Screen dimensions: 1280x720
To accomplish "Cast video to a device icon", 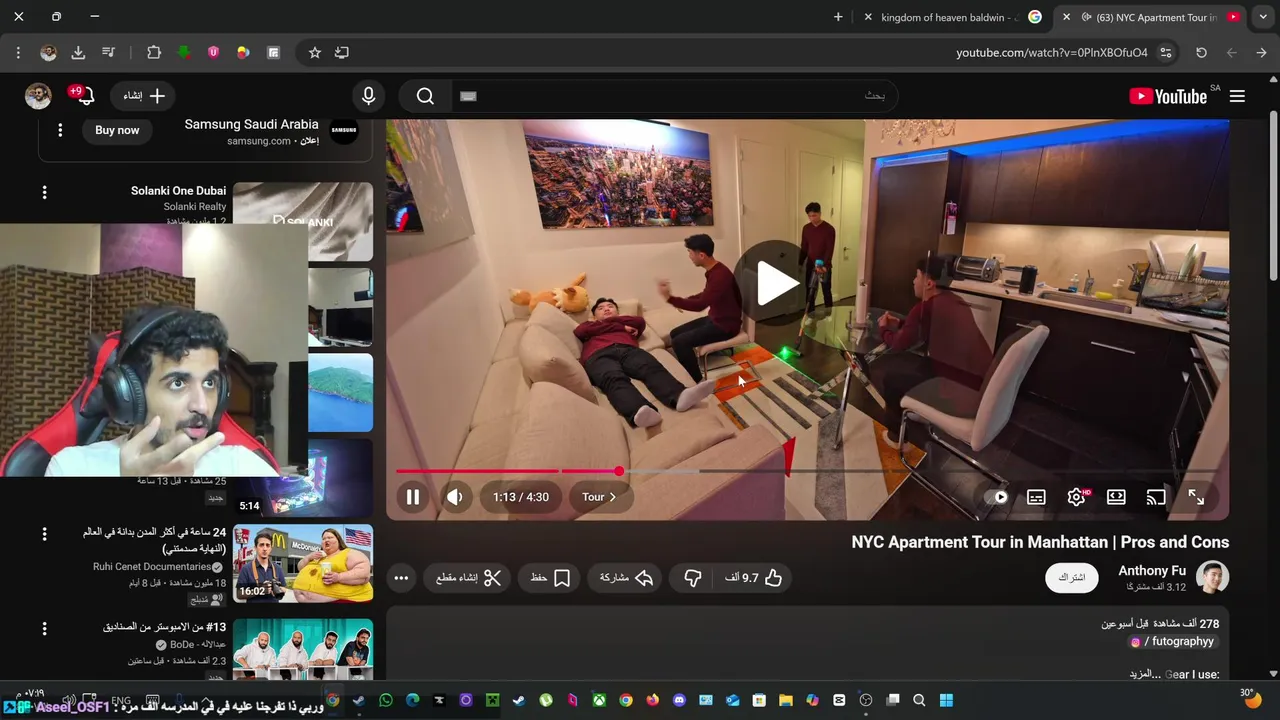I will click(1156, 497).
